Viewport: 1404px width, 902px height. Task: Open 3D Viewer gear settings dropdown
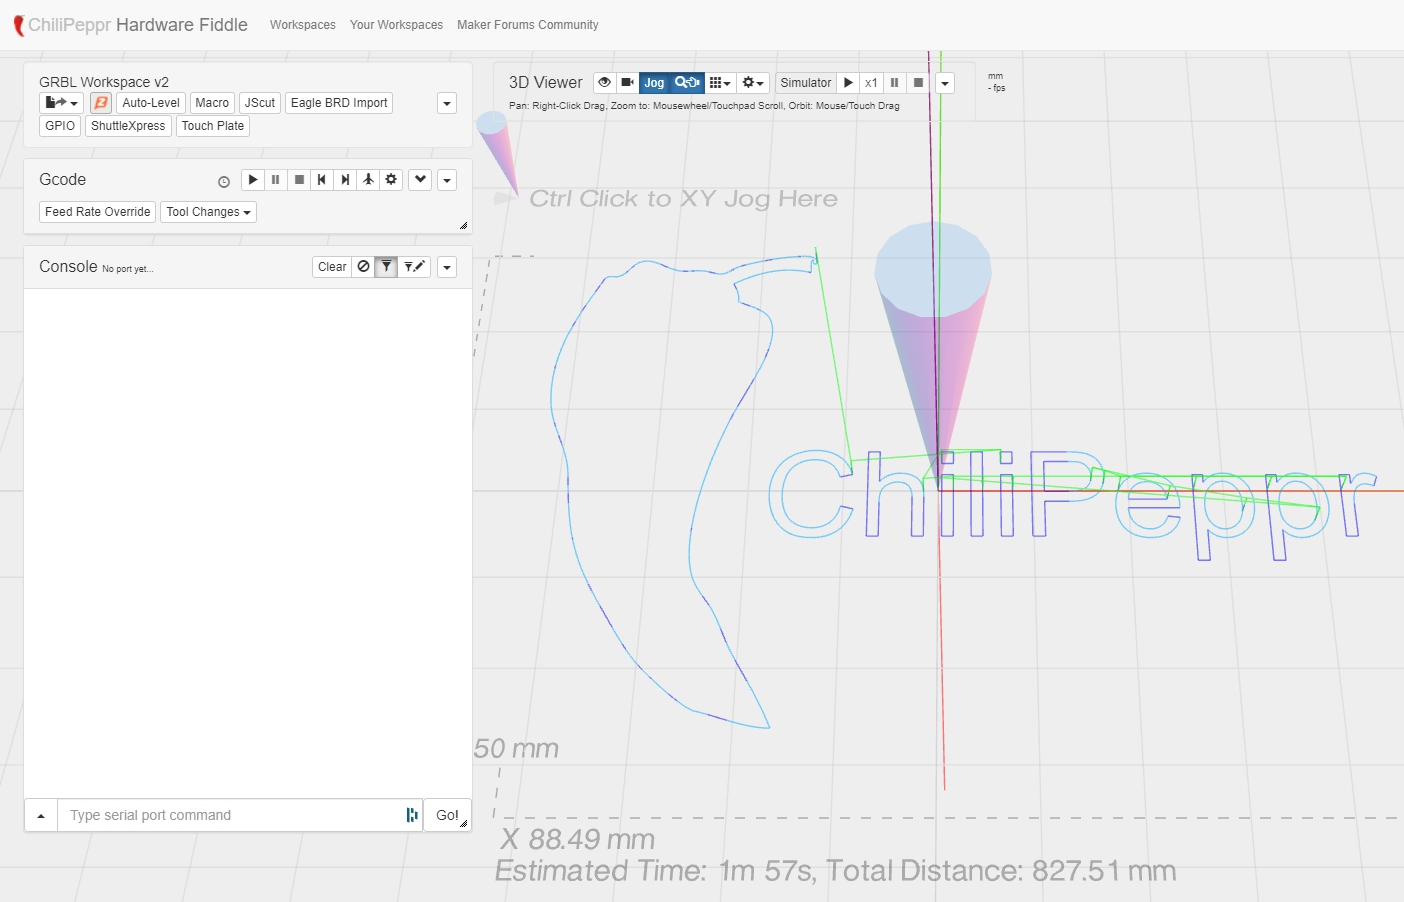tap(753, 83)
